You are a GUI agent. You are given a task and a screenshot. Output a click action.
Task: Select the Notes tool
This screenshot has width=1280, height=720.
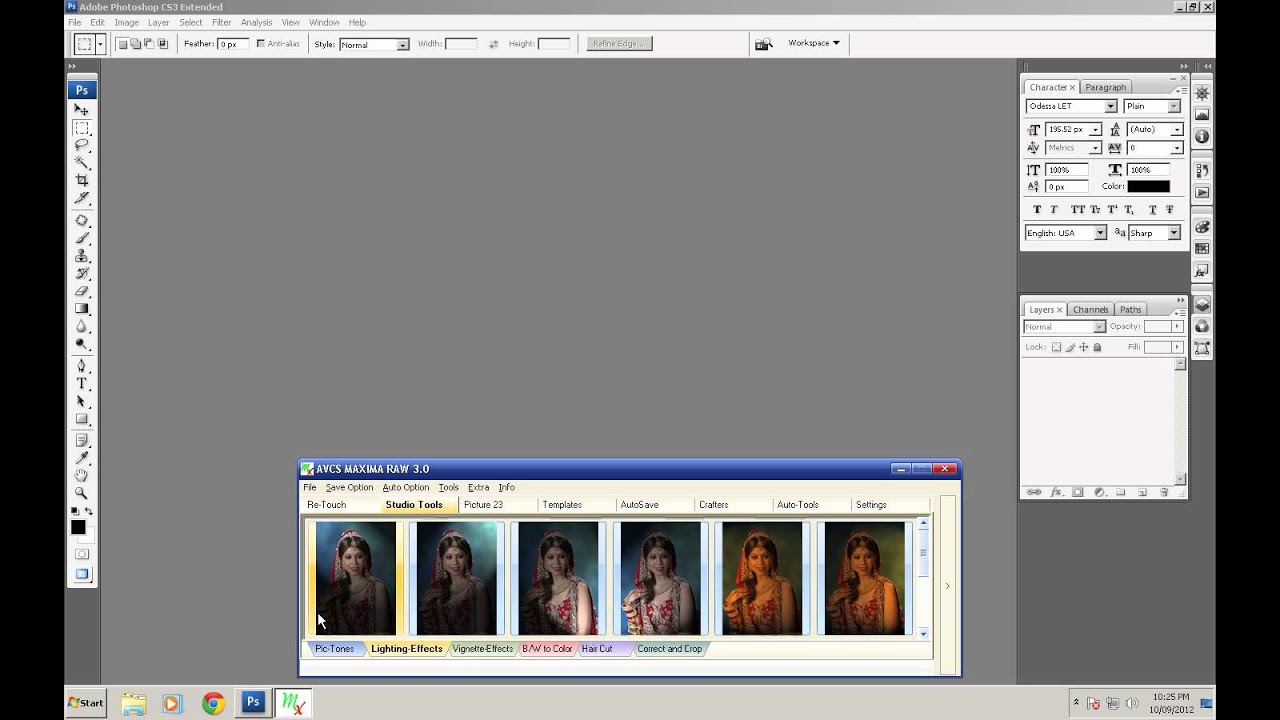pyautogui.click(x=82, y=440)
